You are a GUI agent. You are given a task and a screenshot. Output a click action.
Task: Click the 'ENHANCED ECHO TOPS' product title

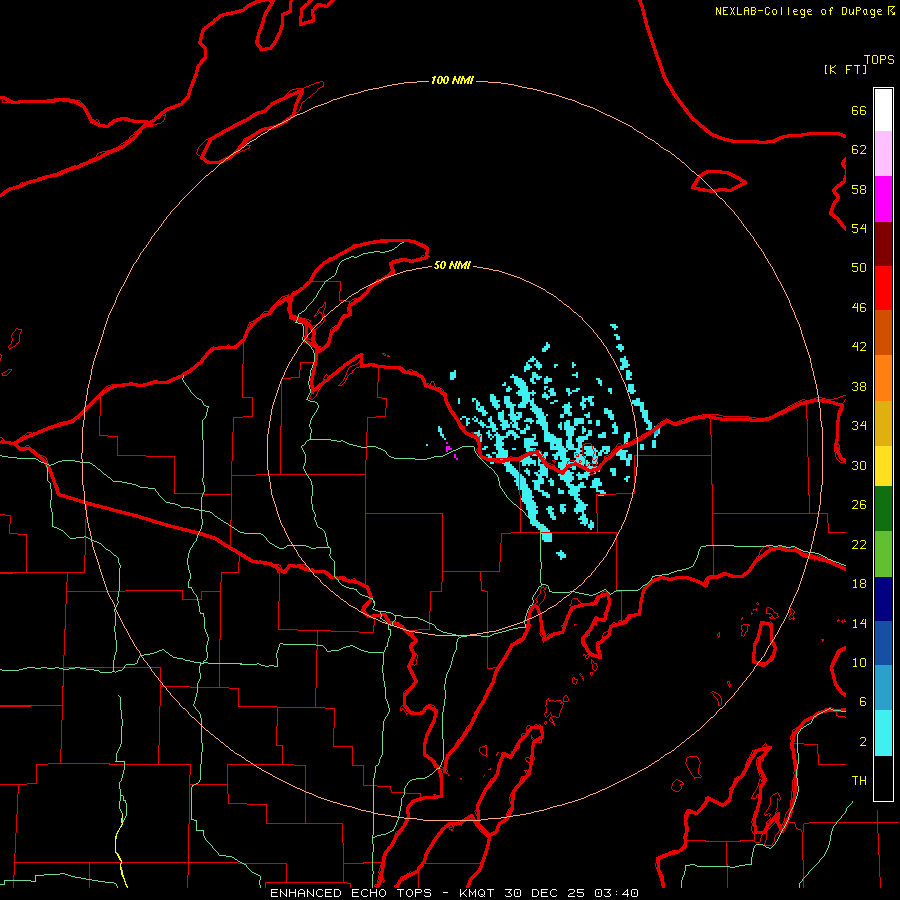351,893
